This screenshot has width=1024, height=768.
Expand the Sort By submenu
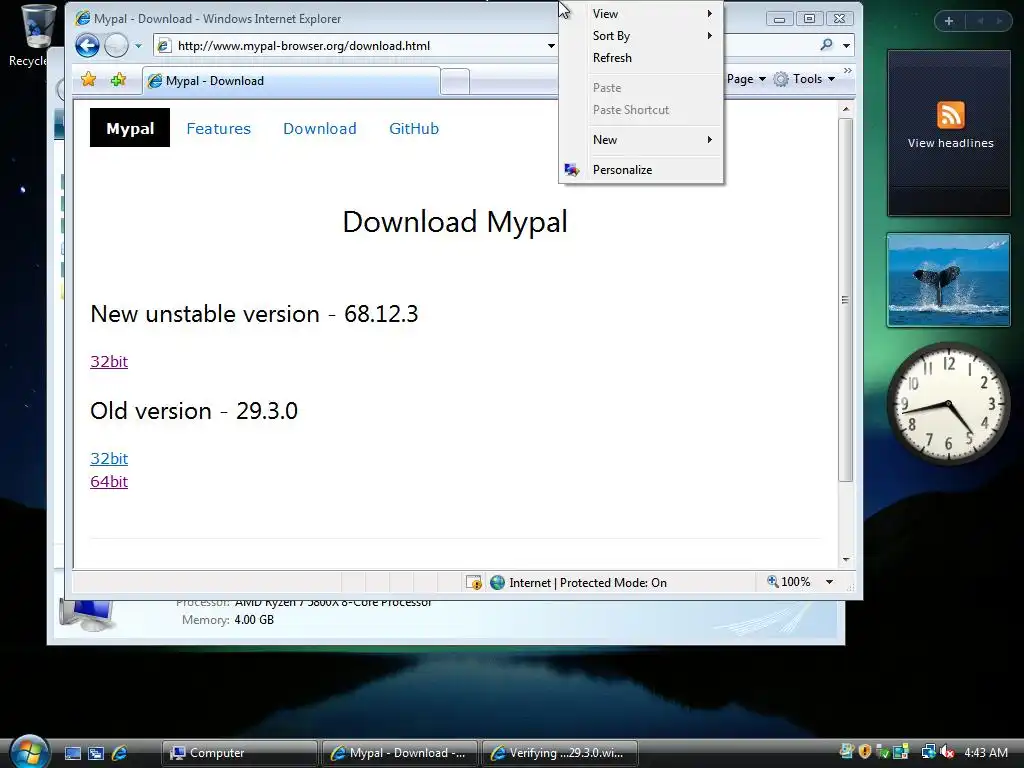(x=641, y=36)
